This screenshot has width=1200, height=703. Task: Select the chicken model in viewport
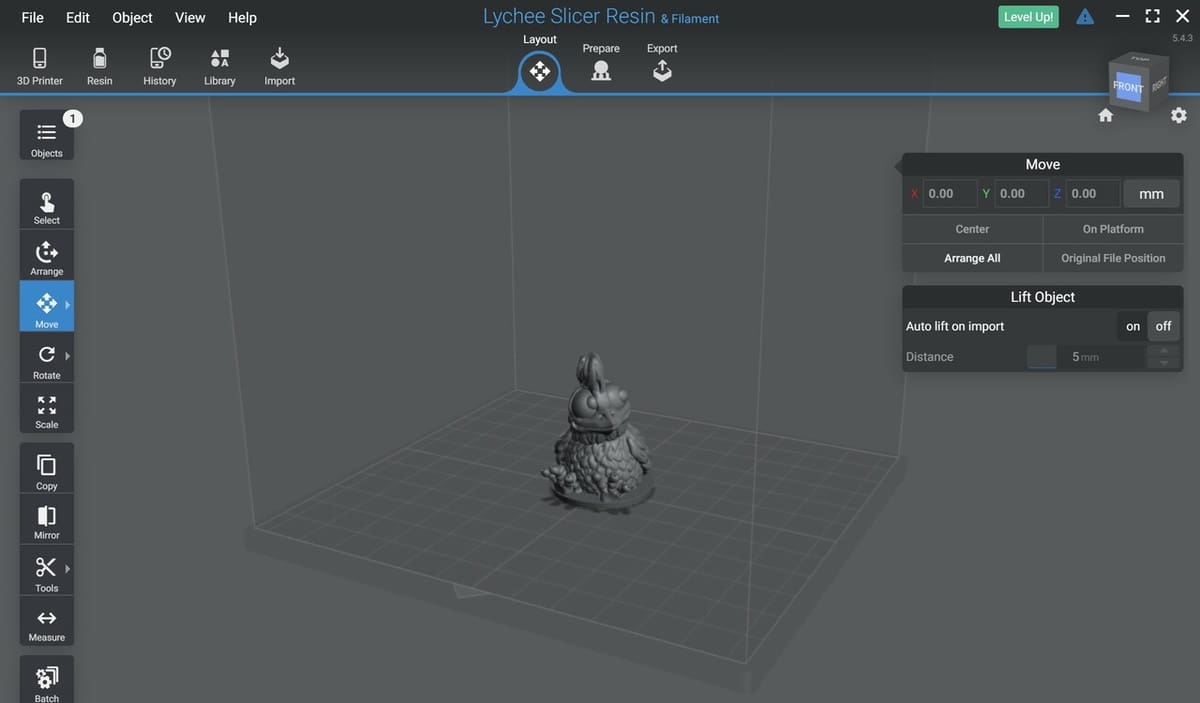tap(597, 432)
